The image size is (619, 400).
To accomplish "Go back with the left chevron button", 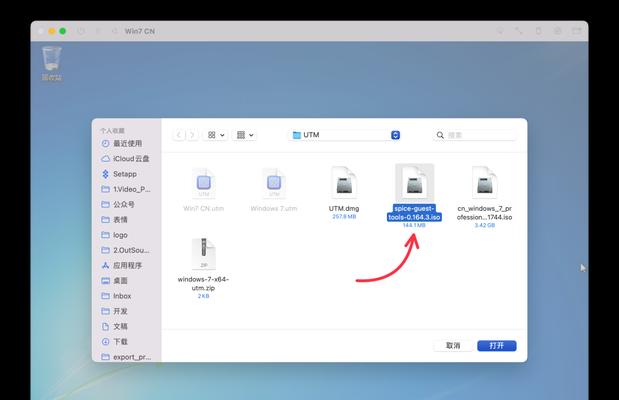I will 179,135.
